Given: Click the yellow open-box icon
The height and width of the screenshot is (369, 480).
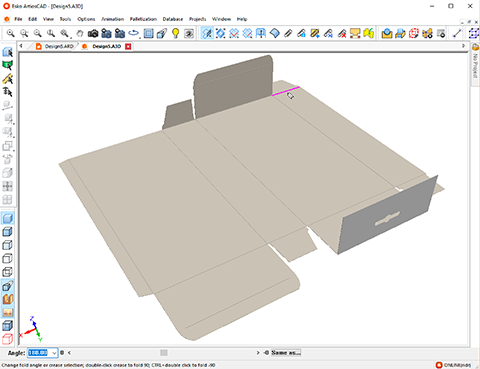Looking at the screenshot, I should coord(387,33).
